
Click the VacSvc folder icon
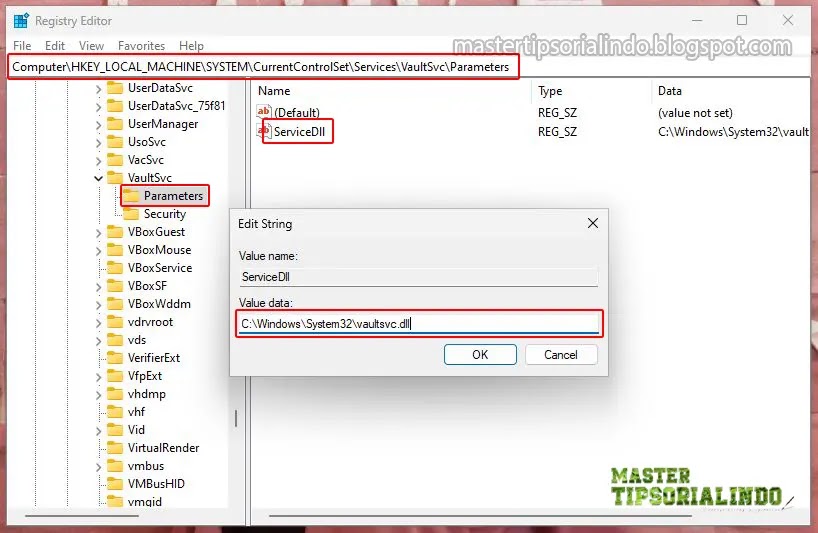115,160
